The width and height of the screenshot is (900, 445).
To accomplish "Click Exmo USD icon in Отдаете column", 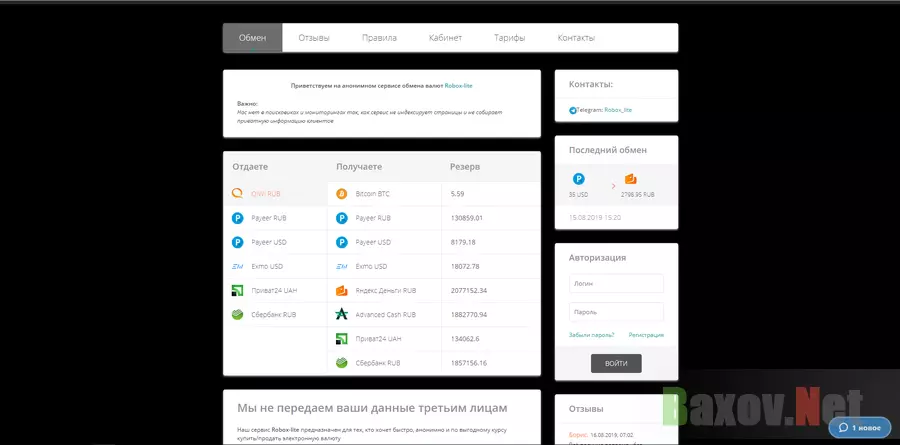I will pyautogui.click(x=237, y=266).
